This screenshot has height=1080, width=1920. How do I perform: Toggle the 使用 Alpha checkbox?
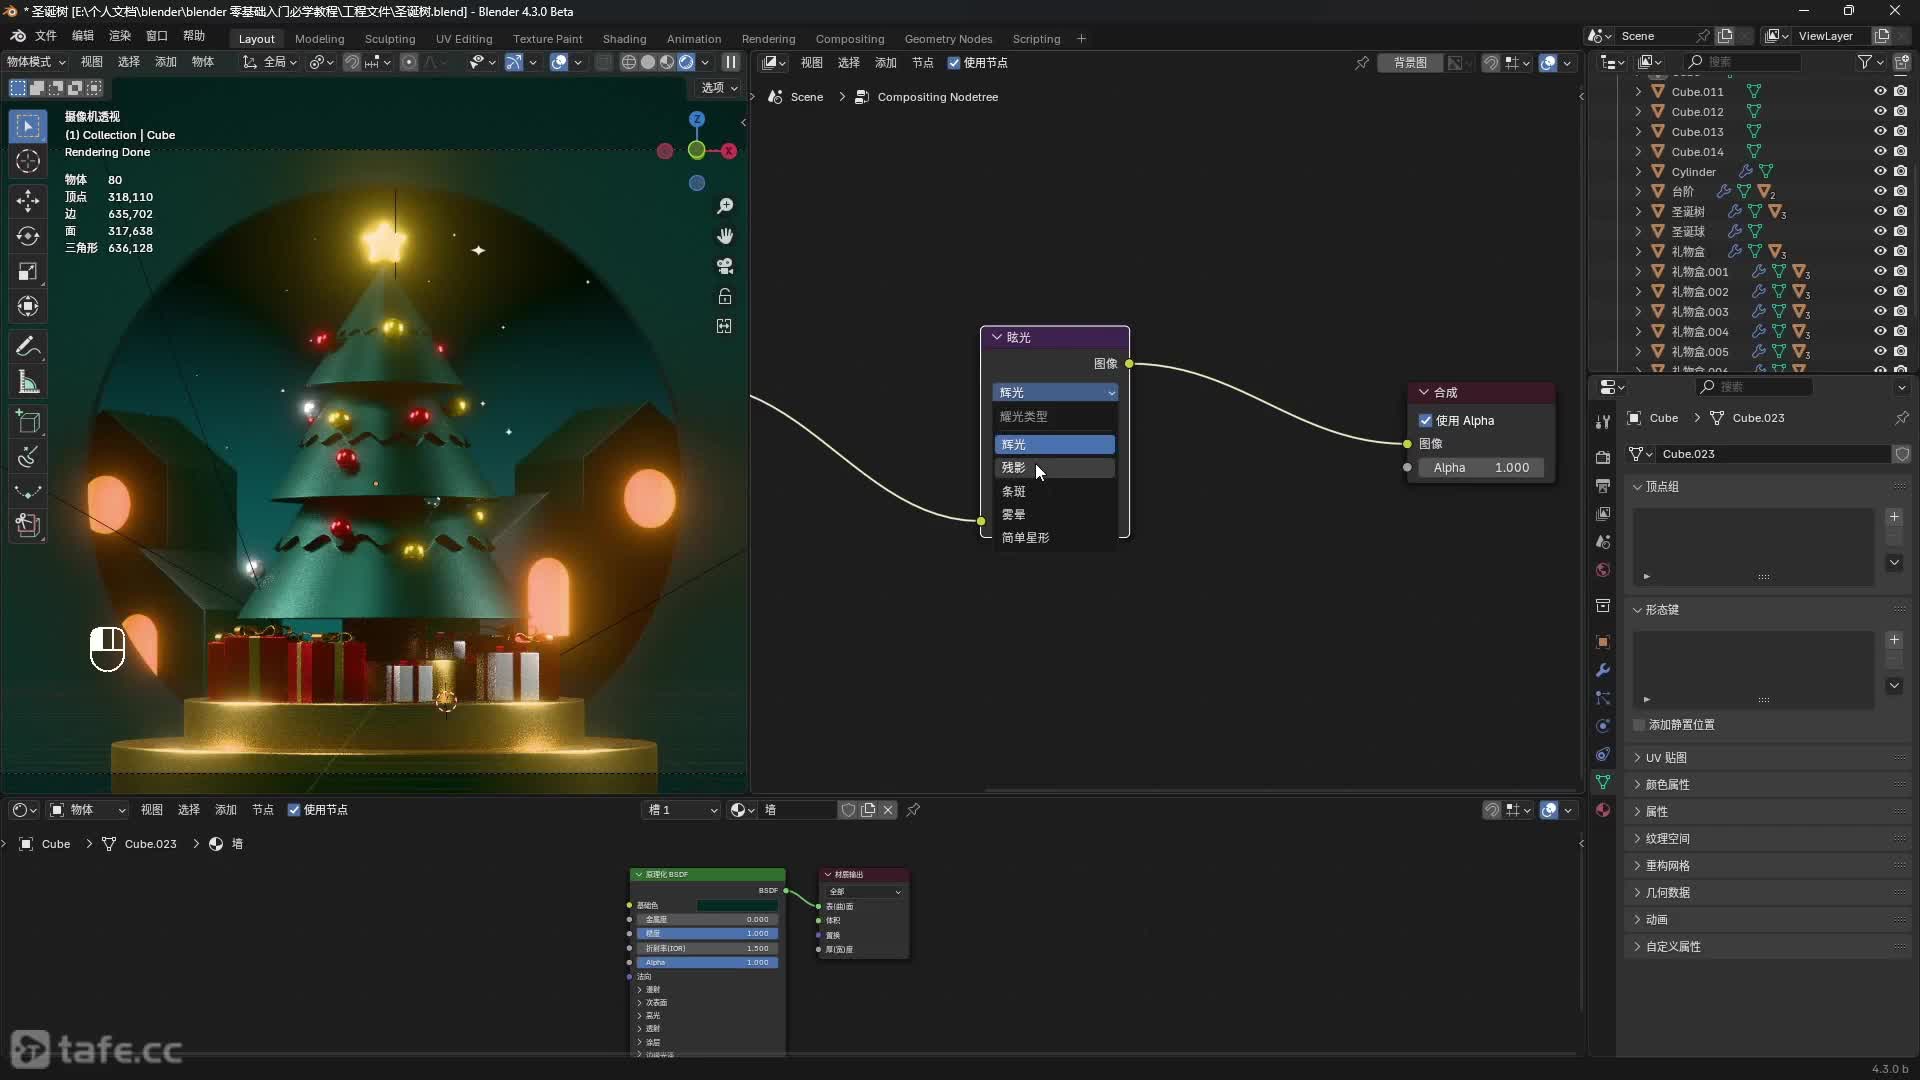tap(1426, 421)
